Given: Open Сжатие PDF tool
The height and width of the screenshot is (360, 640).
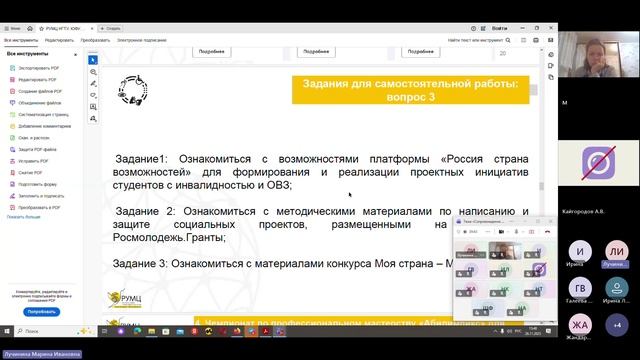Looking at the screenshot, I should click(26, 173).
